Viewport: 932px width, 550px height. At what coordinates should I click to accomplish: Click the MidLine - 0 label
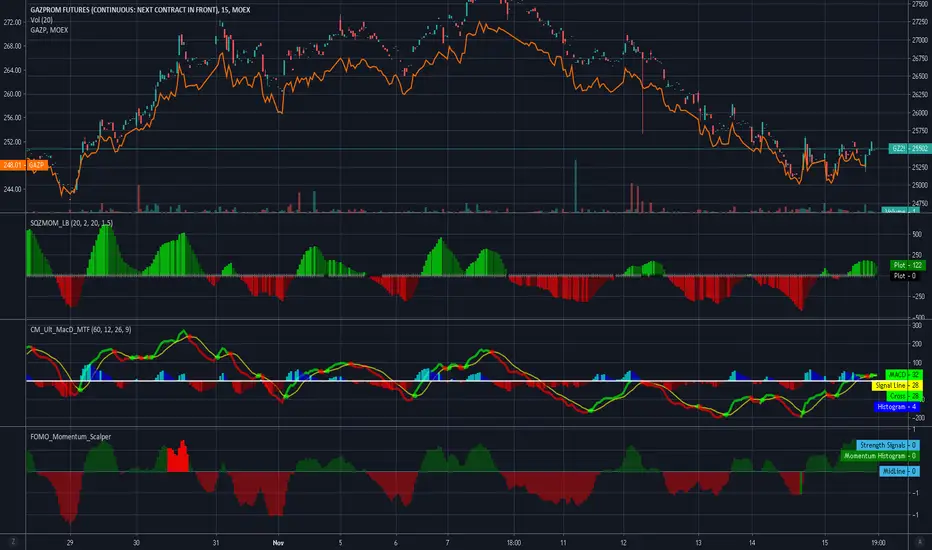click(899, 471)
